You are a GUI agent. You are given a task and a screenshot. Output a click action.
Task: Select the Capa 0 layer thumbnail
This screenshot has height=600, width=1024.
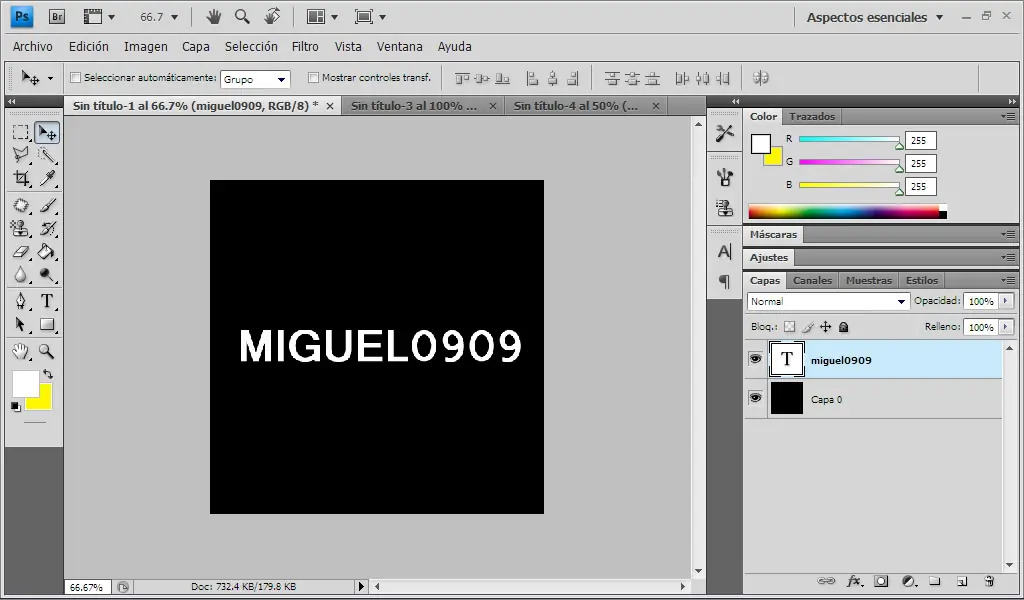(786, 398)
